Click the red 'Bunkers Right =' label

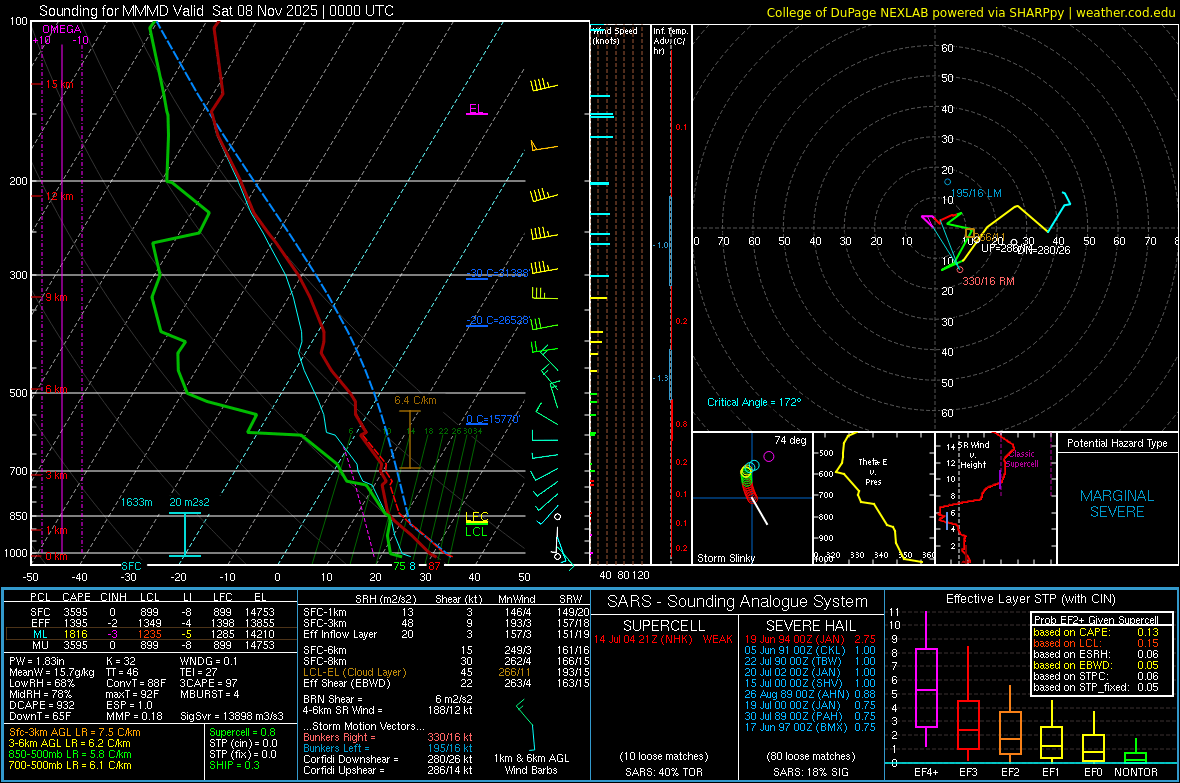(339, 737)
